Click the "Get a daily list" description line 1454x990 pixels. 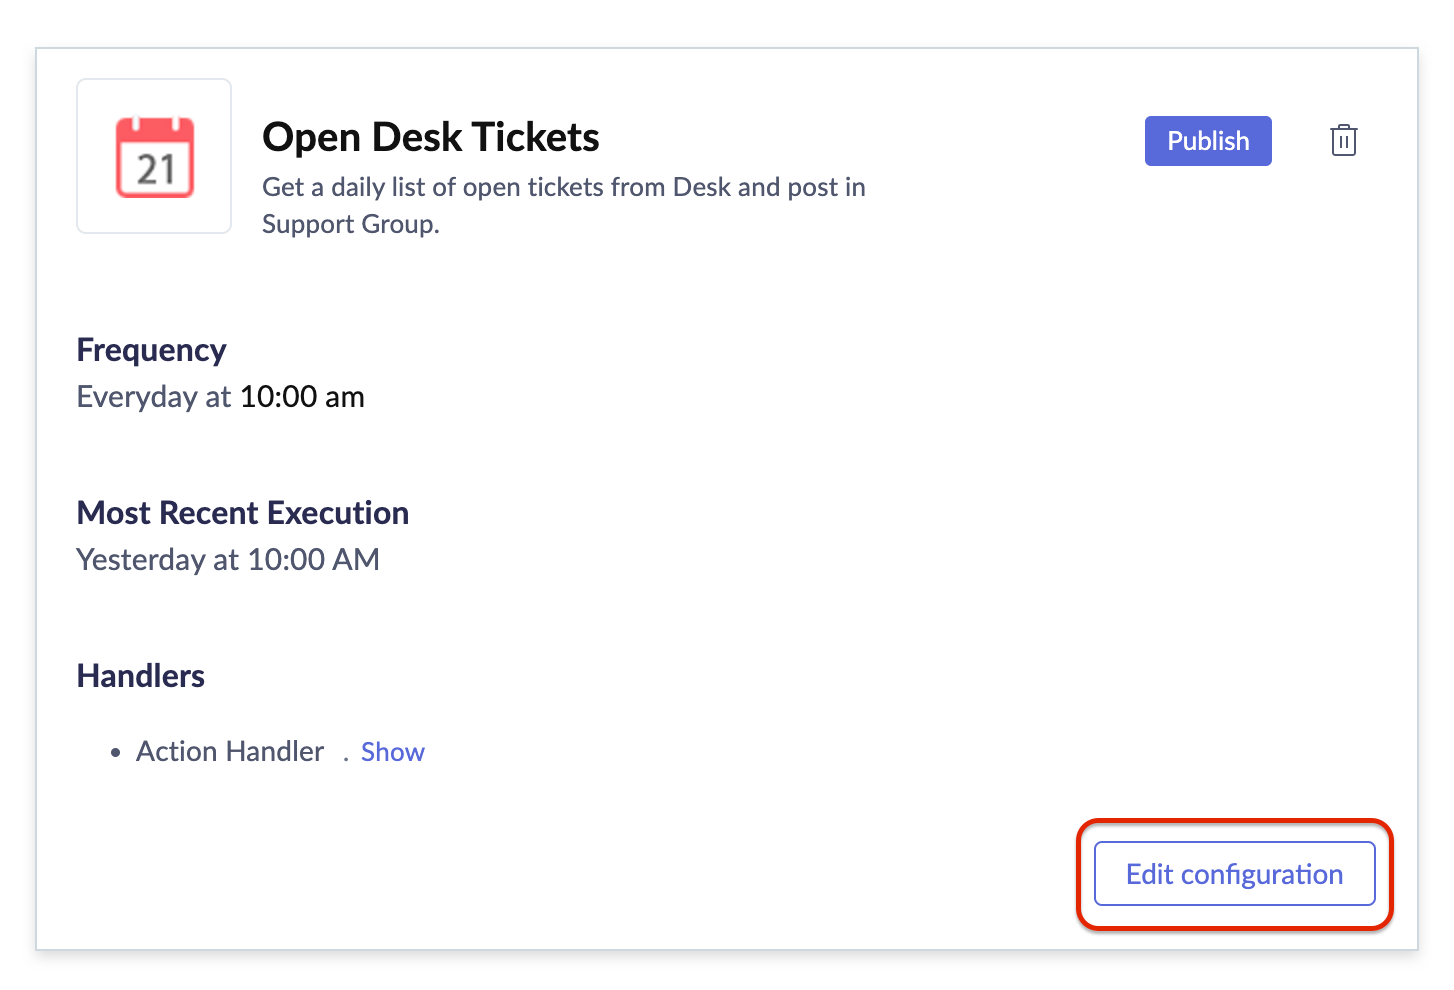click(x=563, y=187)
